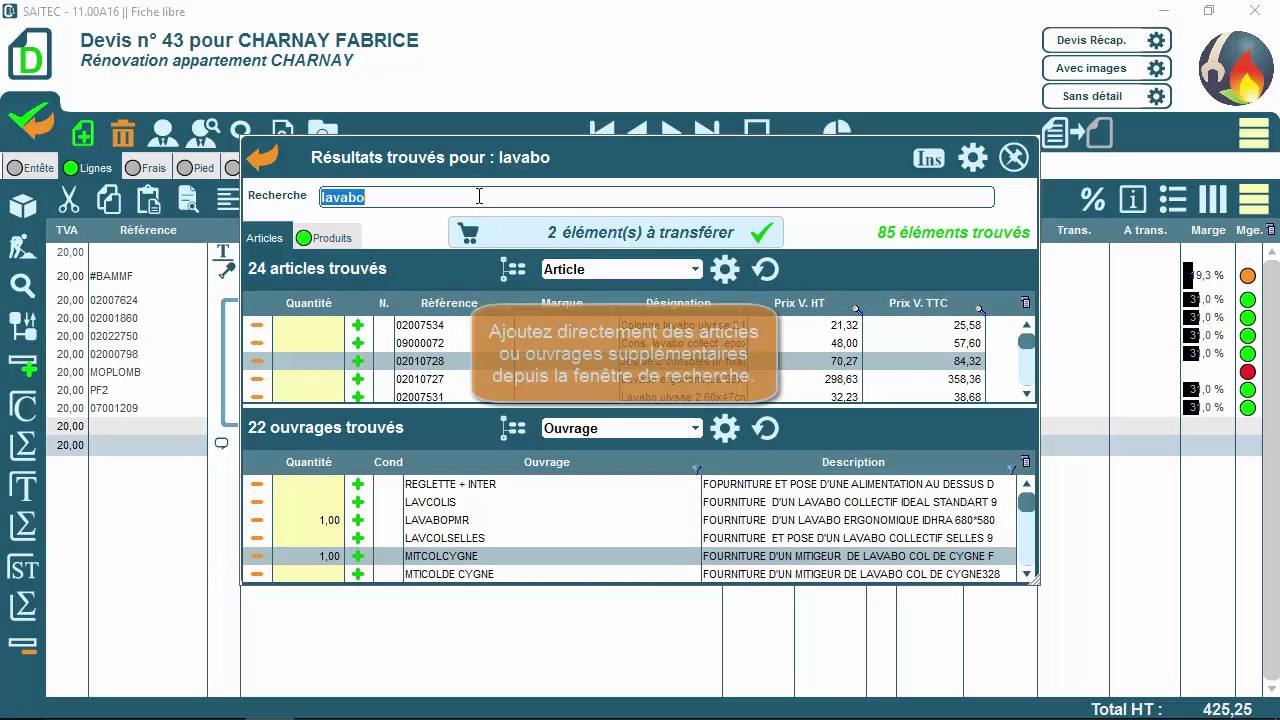1280x720 pixels.
Task: Add quantity plus for MITCOLCYGNE row
Action: [358, 556]
